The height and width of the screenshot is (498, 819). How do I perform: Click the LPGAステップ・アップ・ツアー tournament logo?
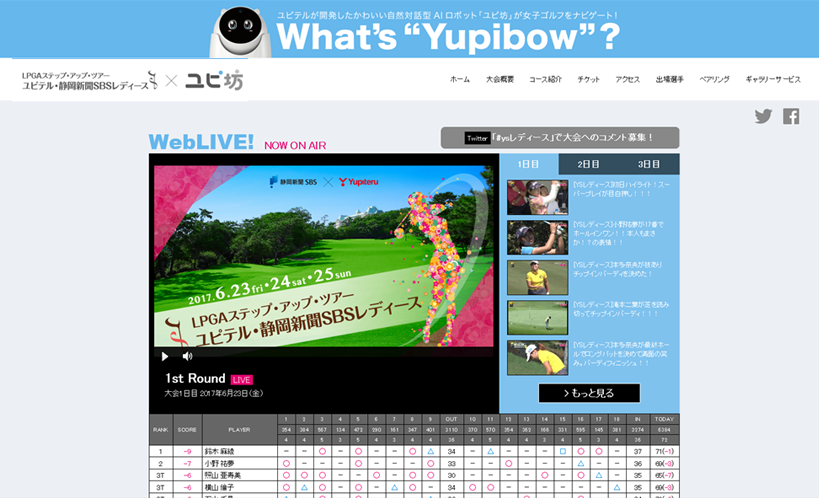89,80
